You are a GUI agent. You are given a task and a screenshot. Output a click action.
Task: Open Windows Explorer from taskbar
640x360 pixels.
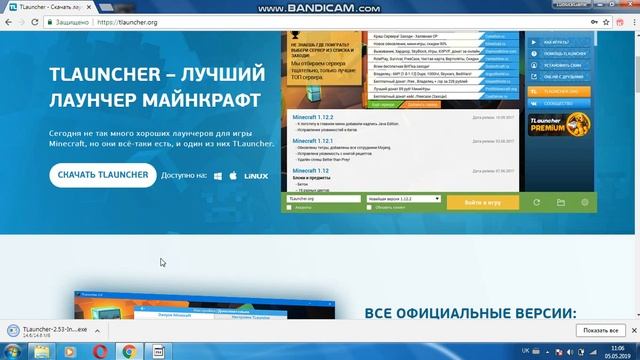click(x=42, y=351)
